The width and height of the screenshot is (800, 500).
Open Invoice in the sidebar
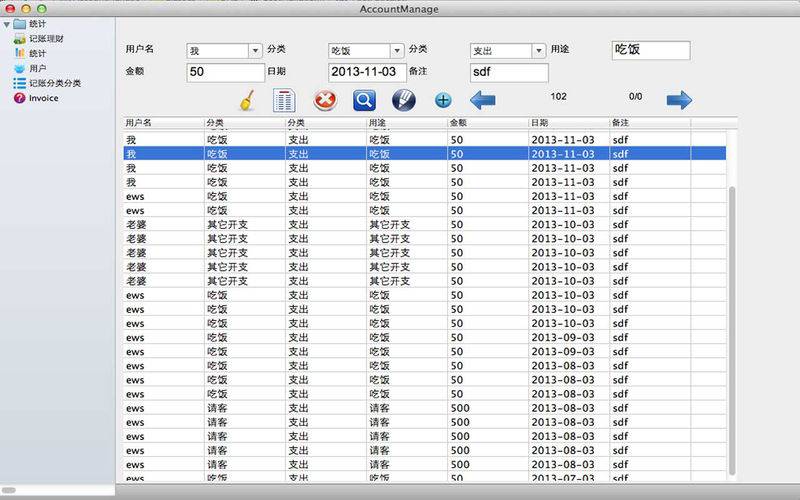point(43,98)
